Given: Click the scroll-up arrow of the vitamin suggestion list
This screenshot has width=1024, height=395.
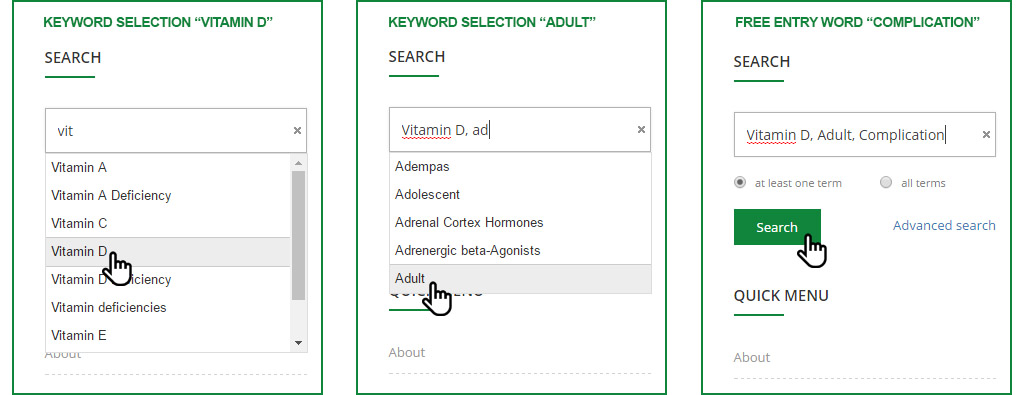Looking at the screenshot, I should point(298,163).
